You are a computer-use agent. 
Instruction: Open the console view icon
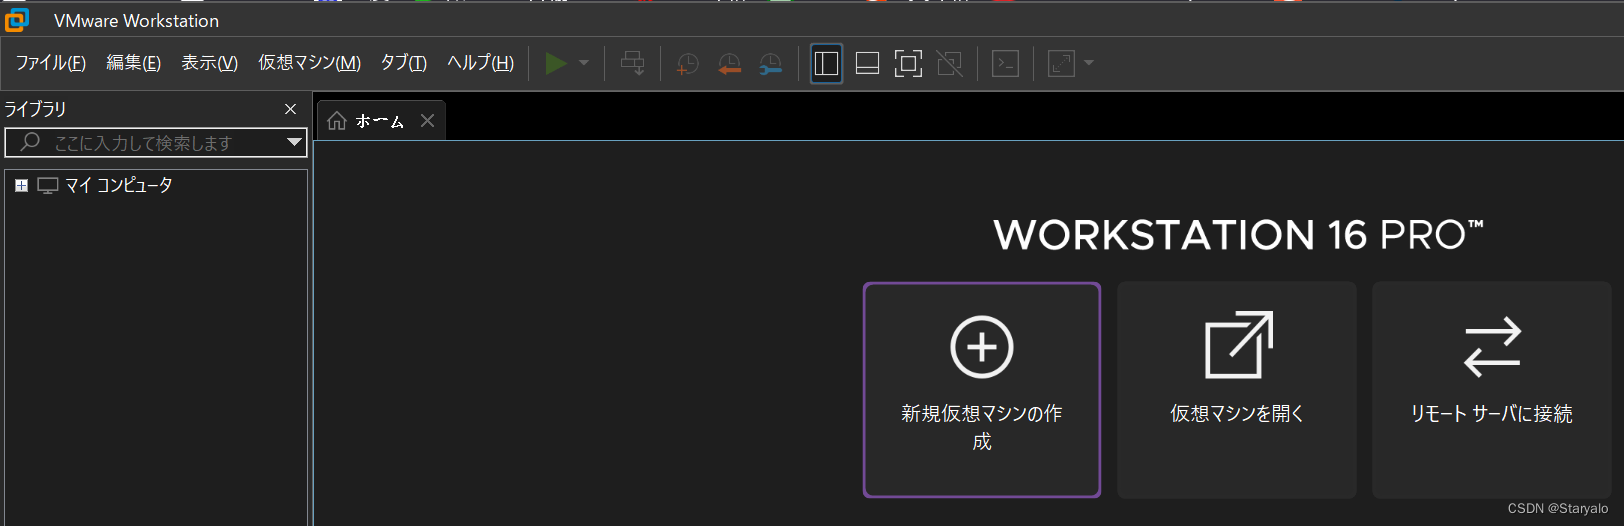[1005, 64]
